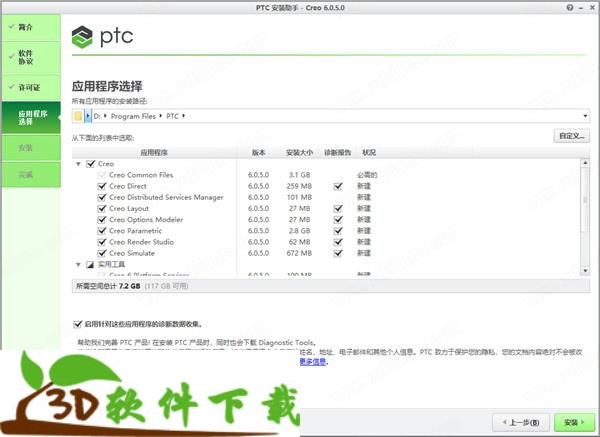Click the 安装大小 column header

299,152
